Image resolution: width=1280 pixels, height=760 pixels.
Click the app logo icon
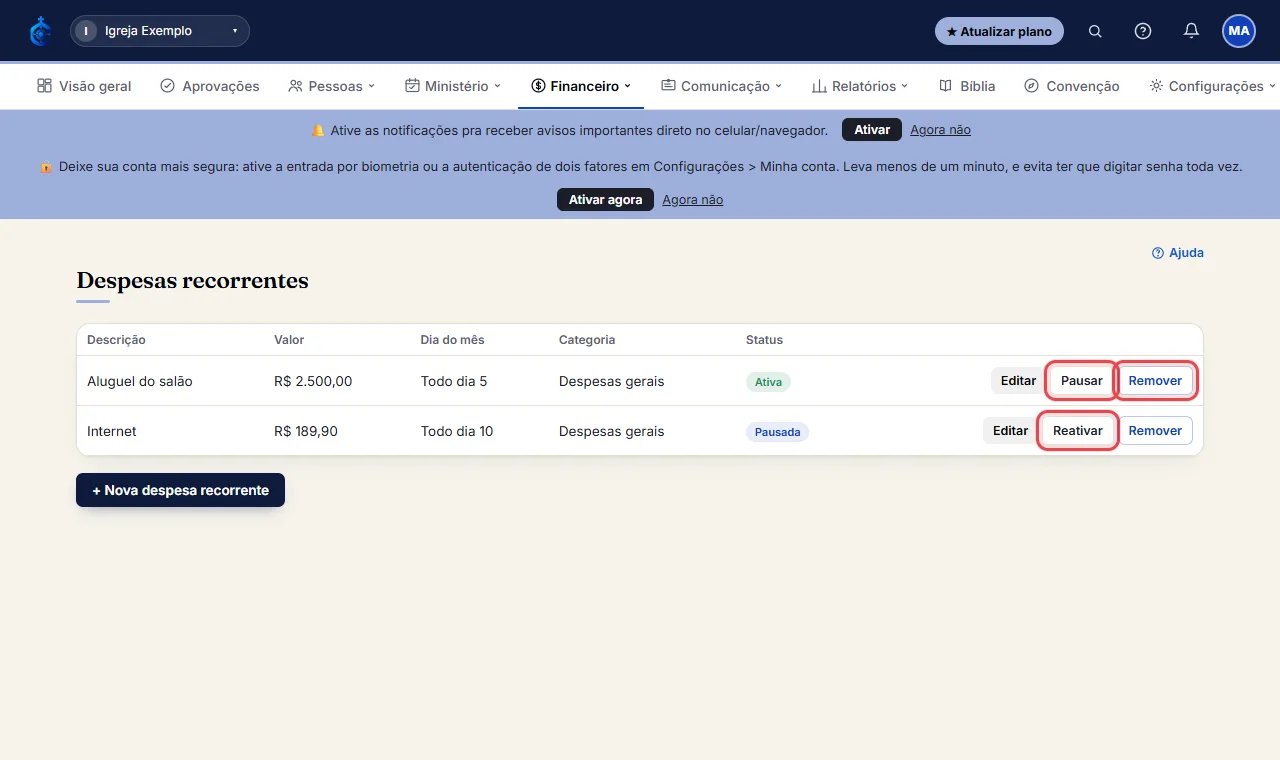(40, 31)
